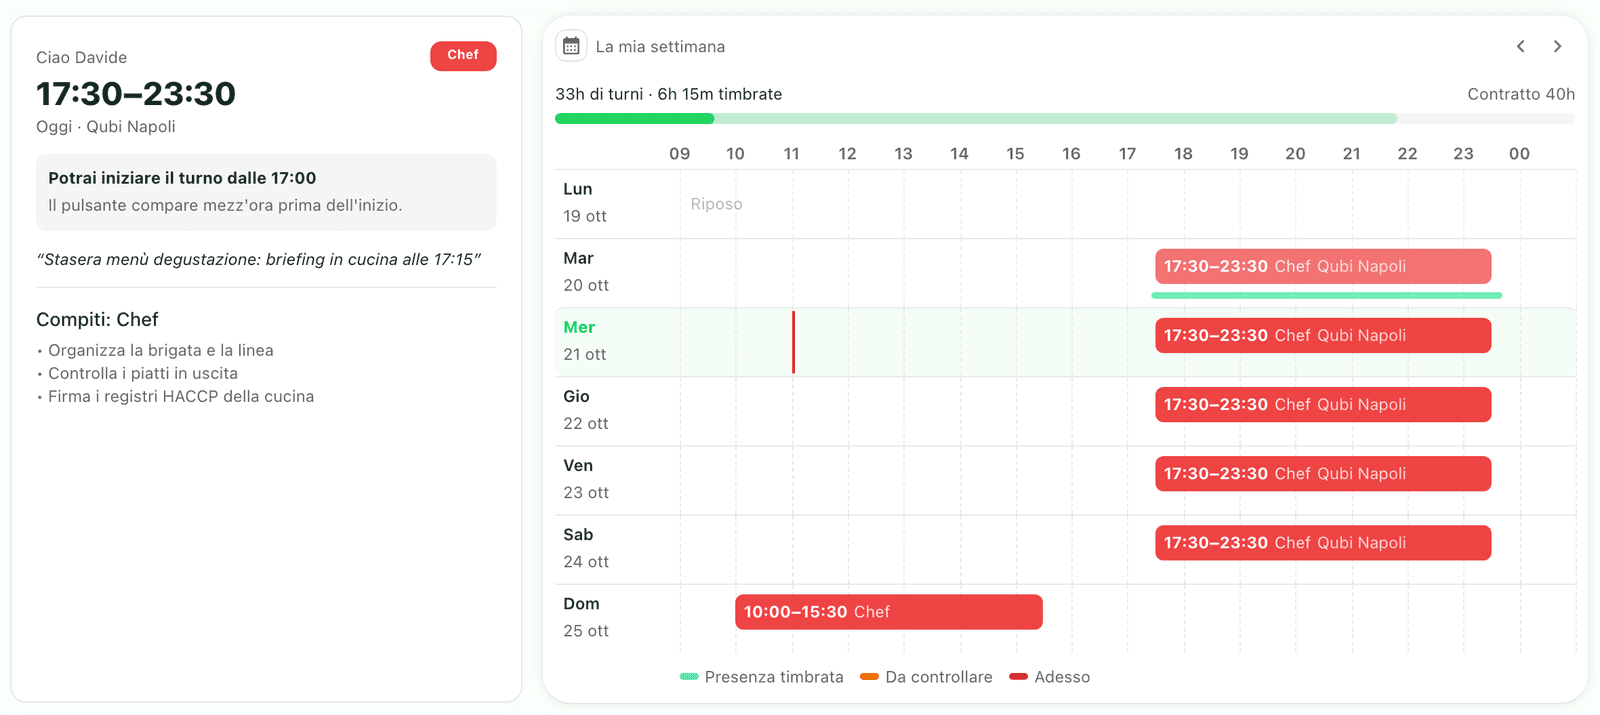Click Firma i registri HACCP della cucina

(181, 396)
